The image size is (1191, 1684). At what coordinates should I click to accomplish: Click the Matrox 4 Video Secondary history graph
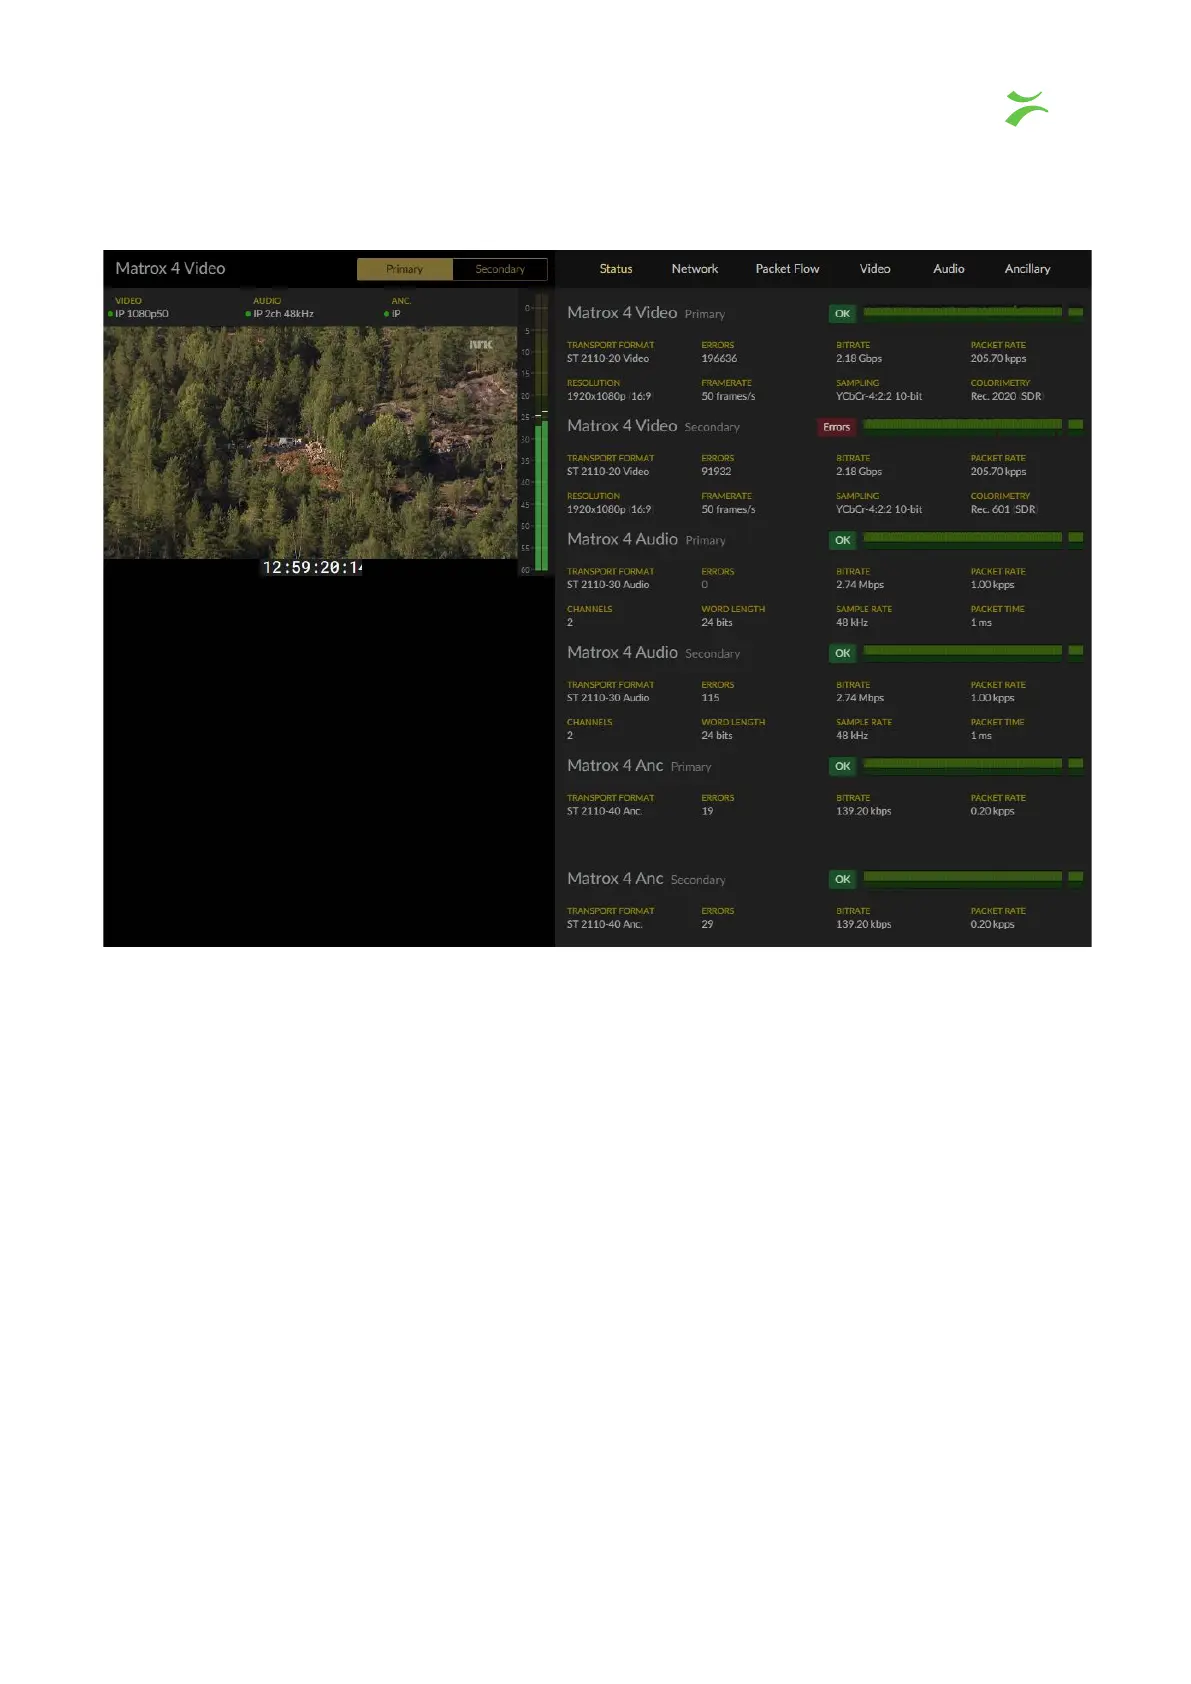coord(973,425)
